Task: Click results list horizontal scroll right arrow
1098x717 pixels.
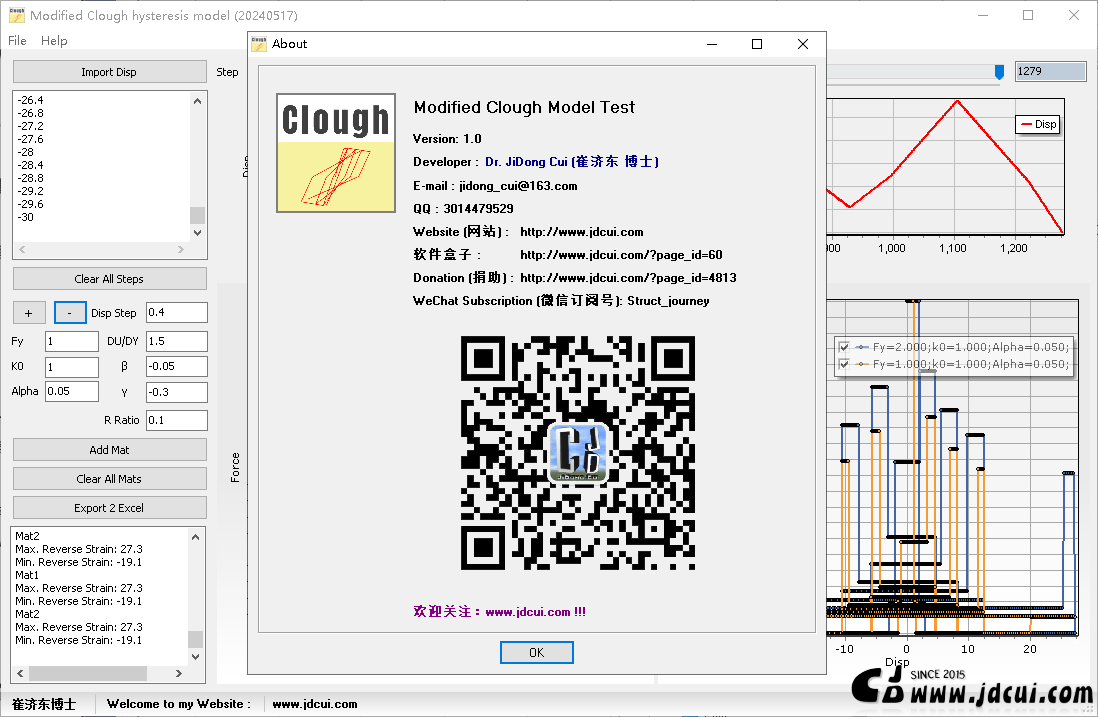Action: [x=179, y=674]
